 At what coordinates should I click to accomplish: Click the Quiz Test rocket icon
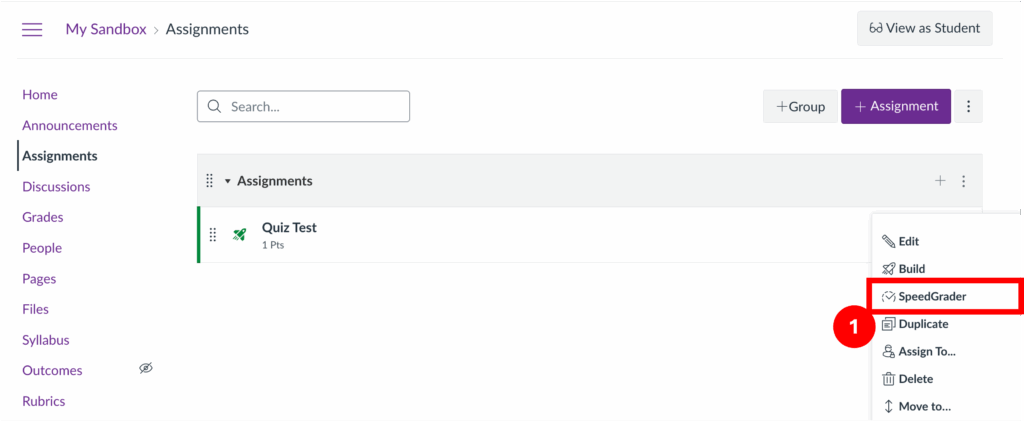[240, 235]
